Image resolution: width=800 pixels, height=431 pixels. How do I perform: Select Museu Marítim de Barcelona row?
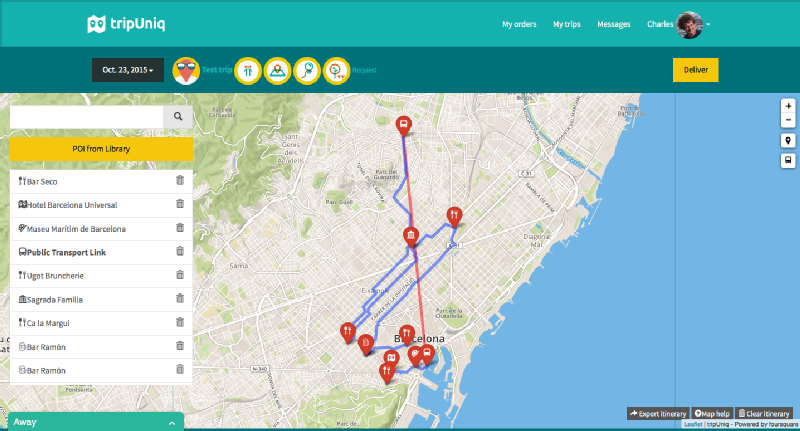(x=101, y=229)
